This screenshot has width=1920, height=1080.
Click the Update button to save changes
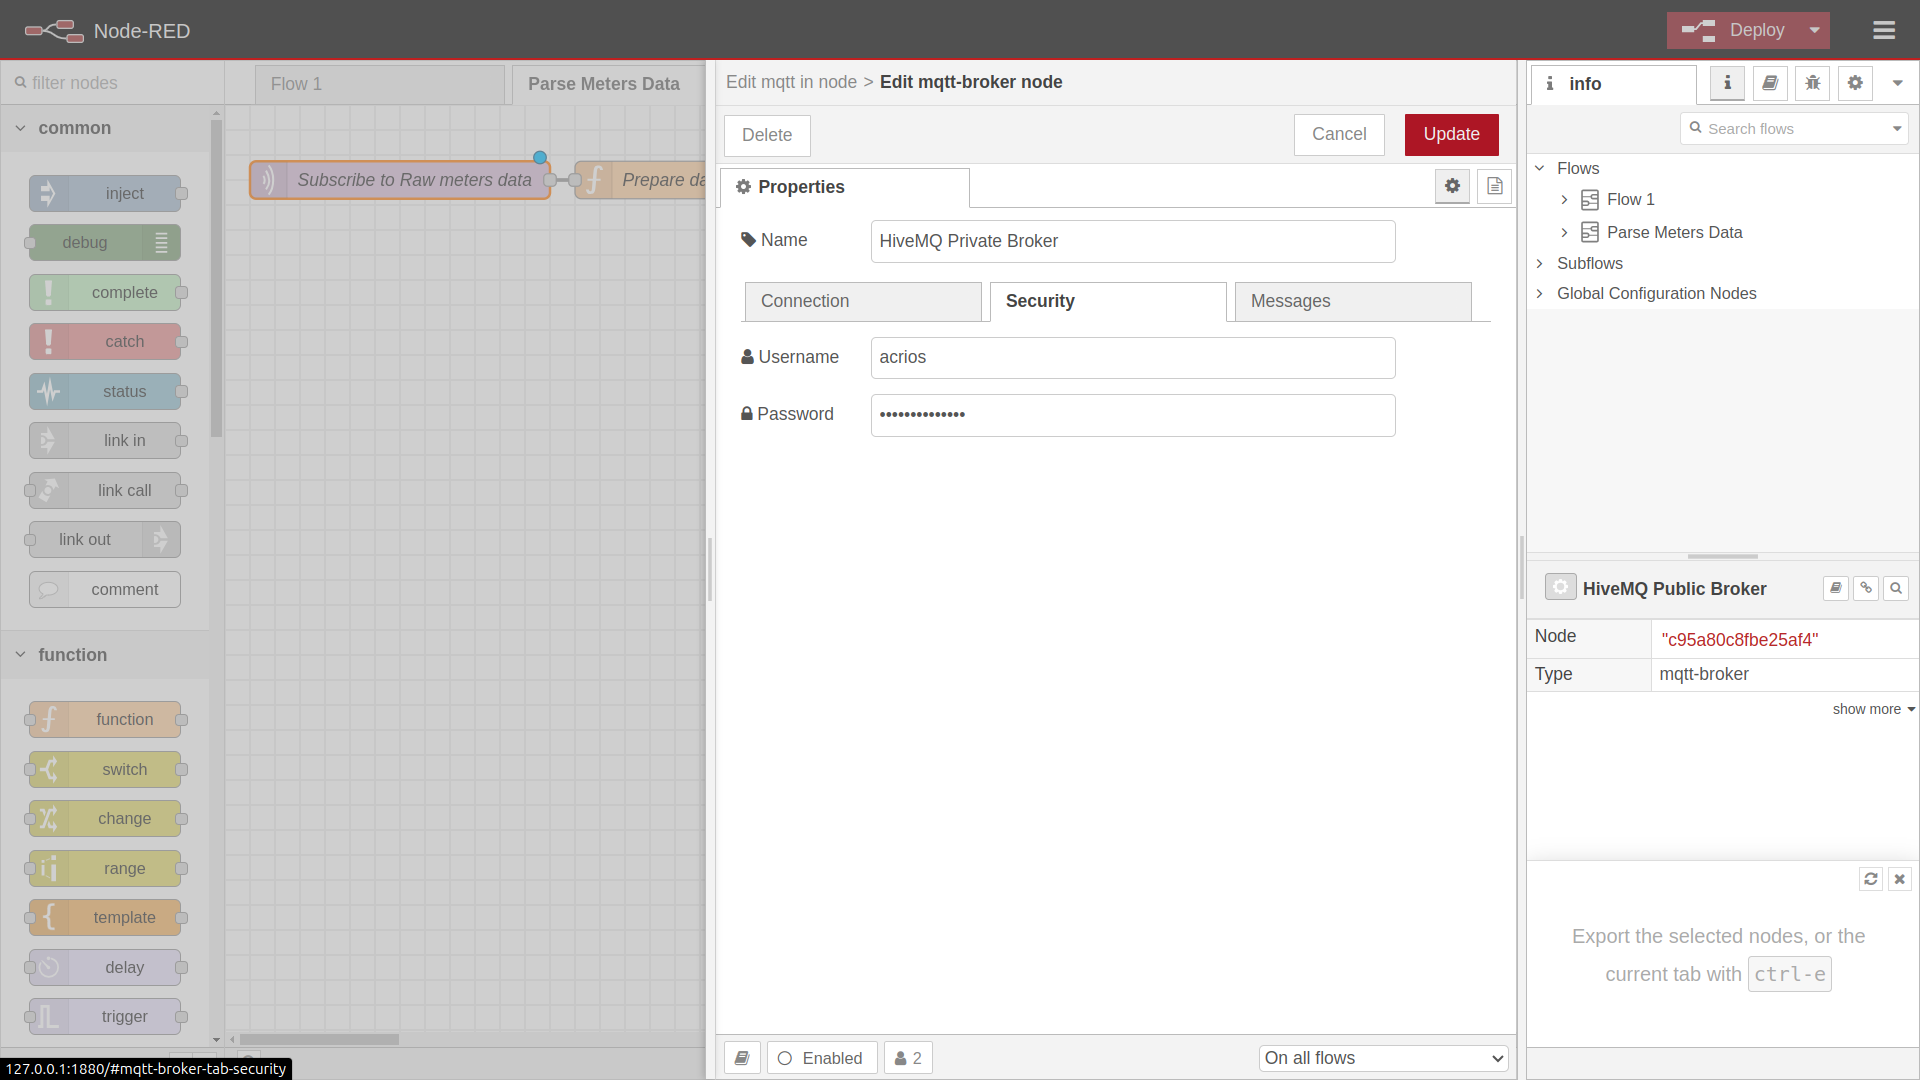[x=1451, y=133]
